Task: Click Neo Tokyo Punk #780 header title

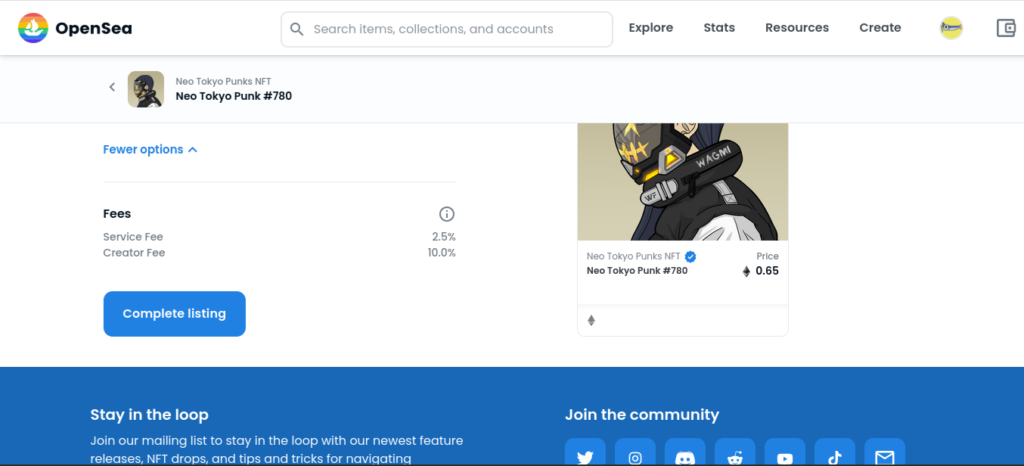Action: (x=234, y=96)
